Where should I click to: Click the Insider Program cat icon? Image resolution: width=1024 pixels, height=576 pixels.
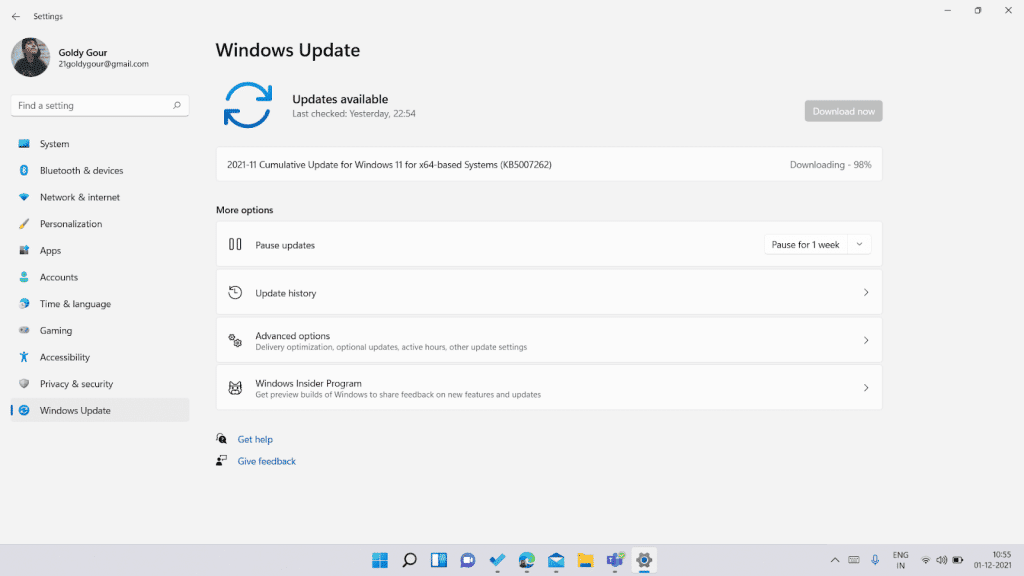(235, 388)
